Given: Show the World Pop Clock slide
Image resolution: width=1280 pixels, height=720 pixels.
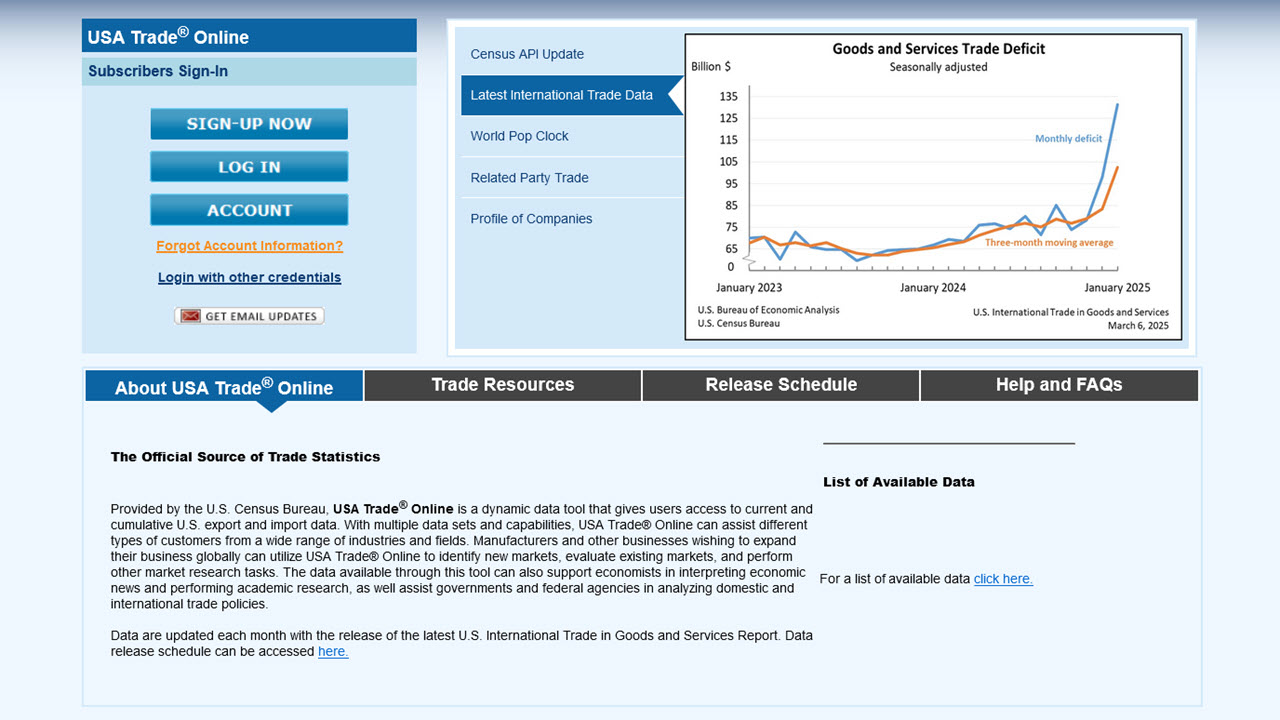Looking at the screenshot, I should tap(519, 136).
